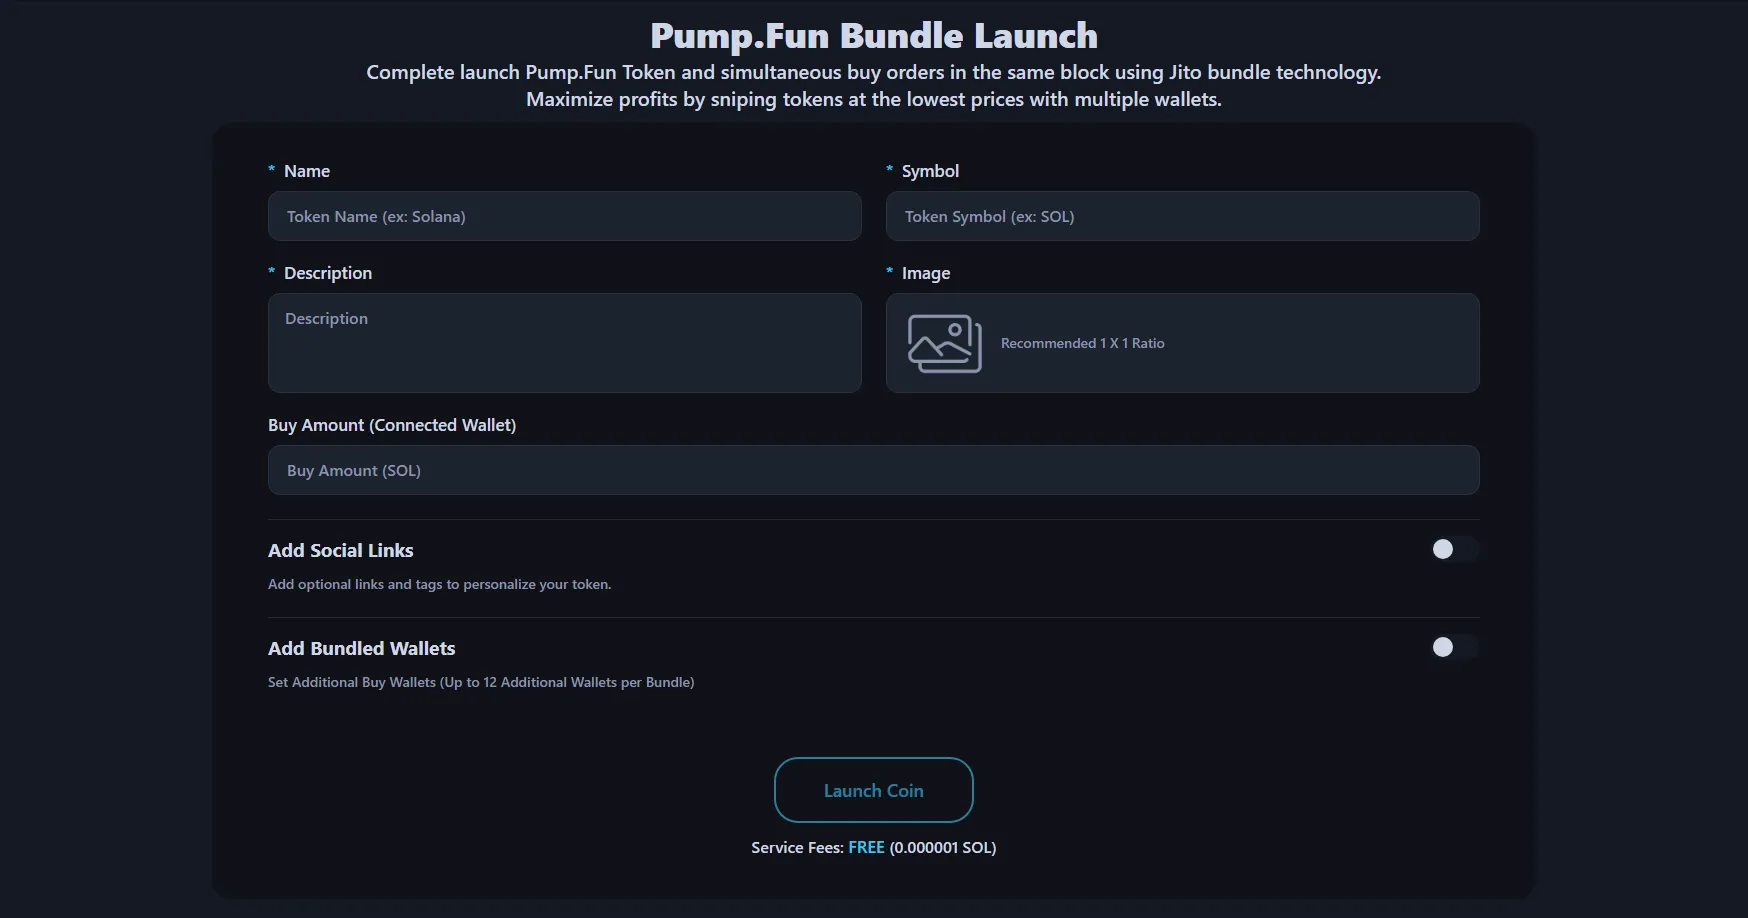Focus the Token Name input field
Viewport: 1748px width, 918px height.
(564, 216)
